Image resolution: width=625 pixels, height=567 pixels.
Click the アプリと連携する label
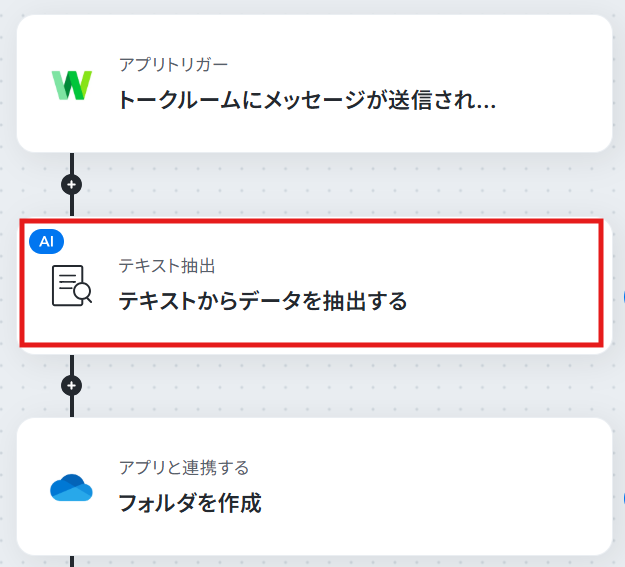click(x=184, y=468)
